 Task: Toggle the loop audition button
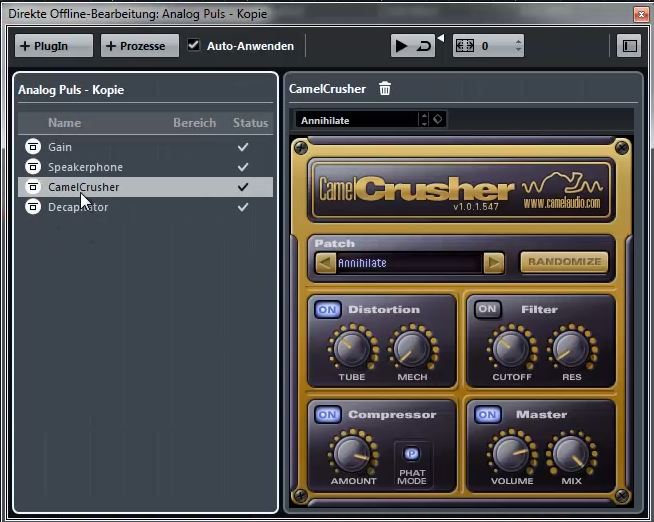(424, 46)
